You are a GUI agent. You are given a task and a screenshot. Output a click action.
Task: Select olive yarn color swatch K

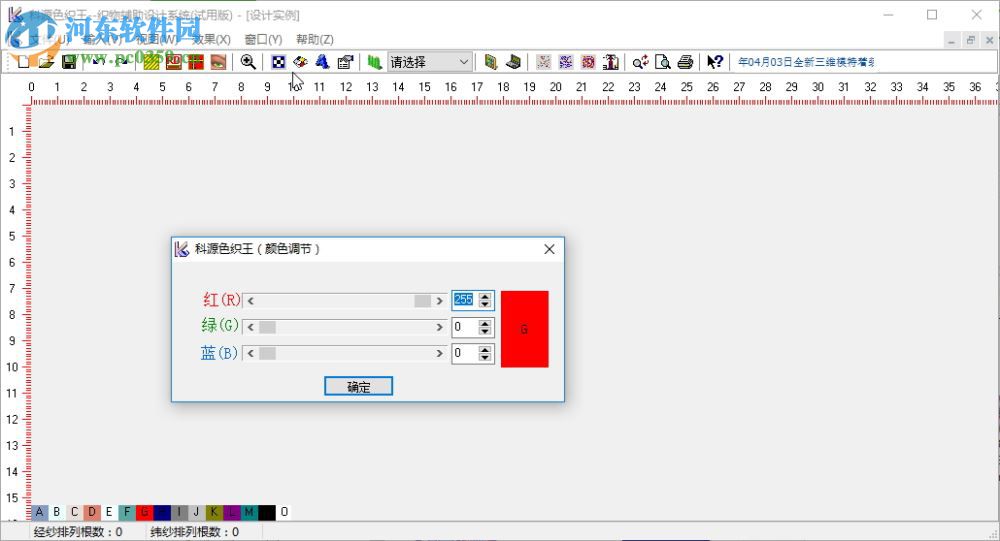coord(214,512)
